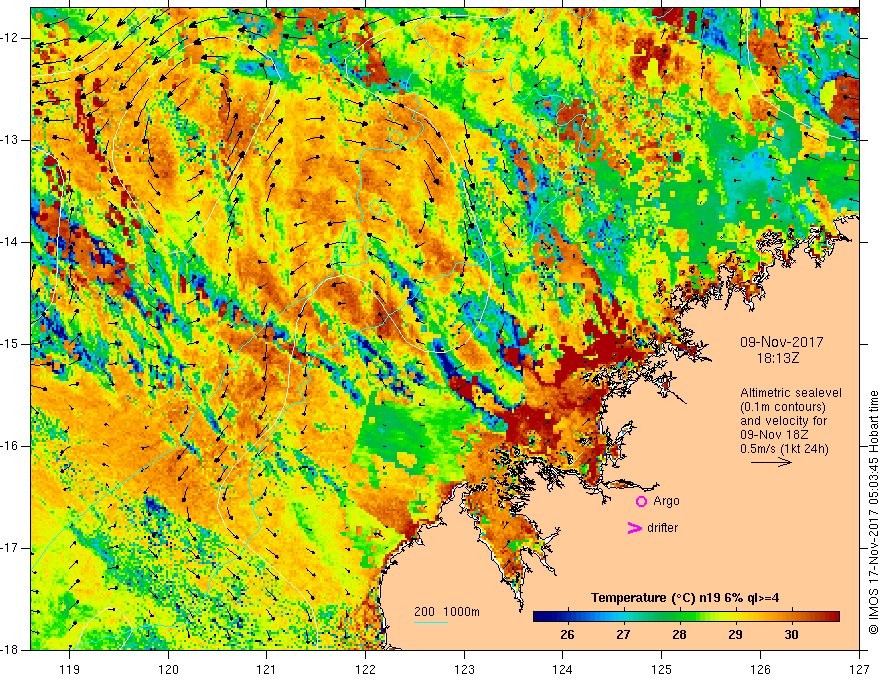The height and width of the screenshot is (680, 880).
Task: Click the time label 18:13Z
Action: pos(778,358)
